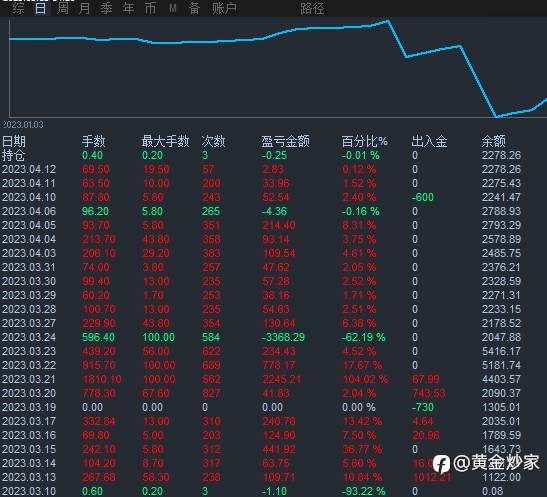Select the 2023.04.06 date row
547x497 pixels.
29,211
